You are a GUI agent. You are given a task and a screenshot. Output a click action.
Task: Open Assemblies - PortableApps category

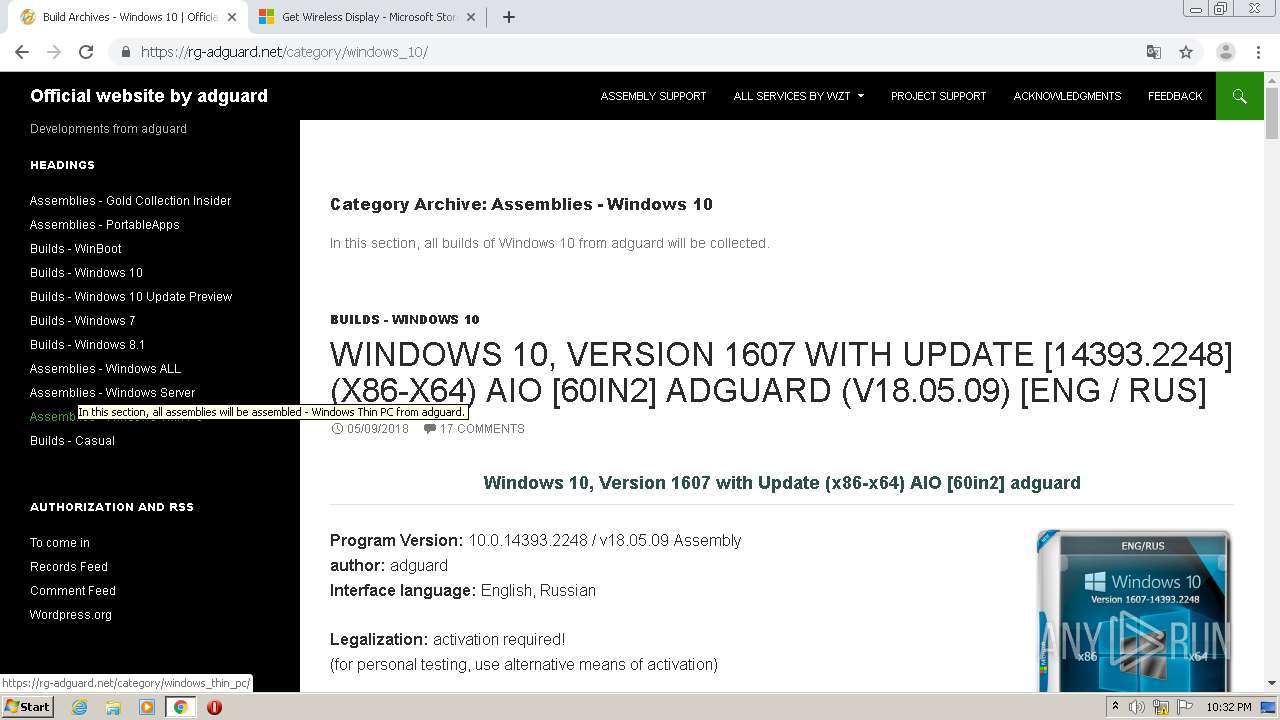105,225
